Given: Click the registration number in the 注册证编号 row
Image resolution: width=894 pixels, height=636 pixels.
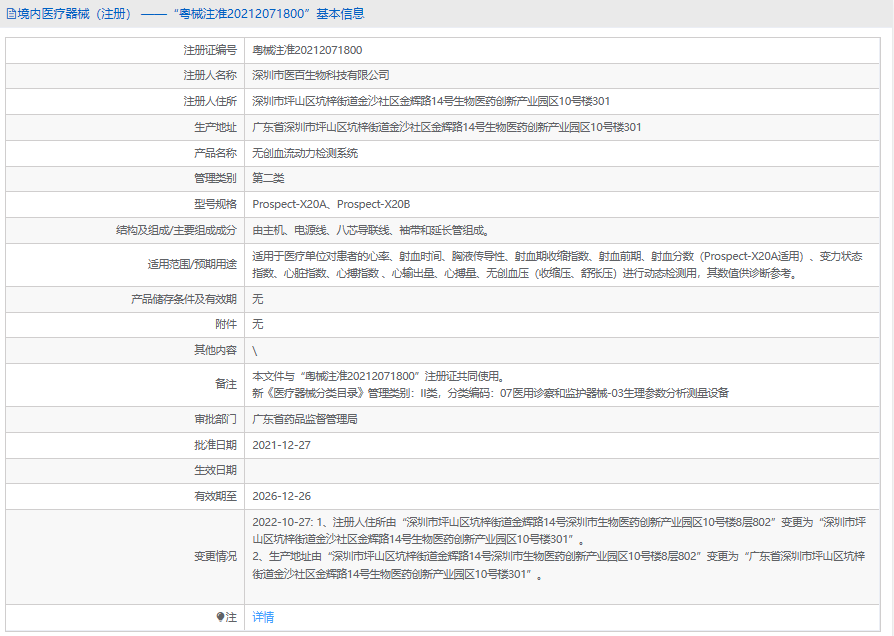Looking at the screenshot, I should click(307, 50).
